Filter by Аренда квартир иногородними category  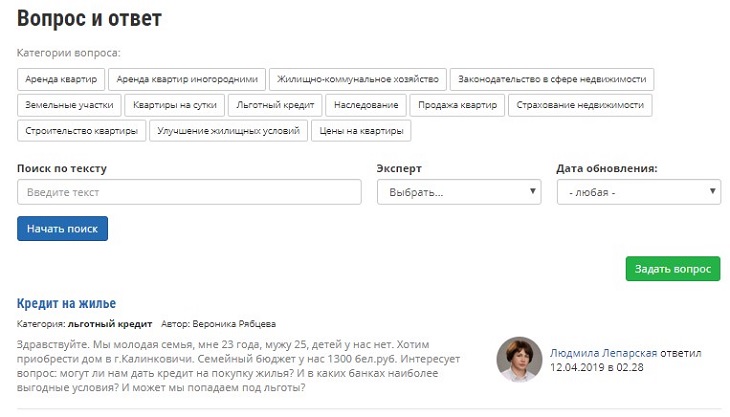click(187, 79)
